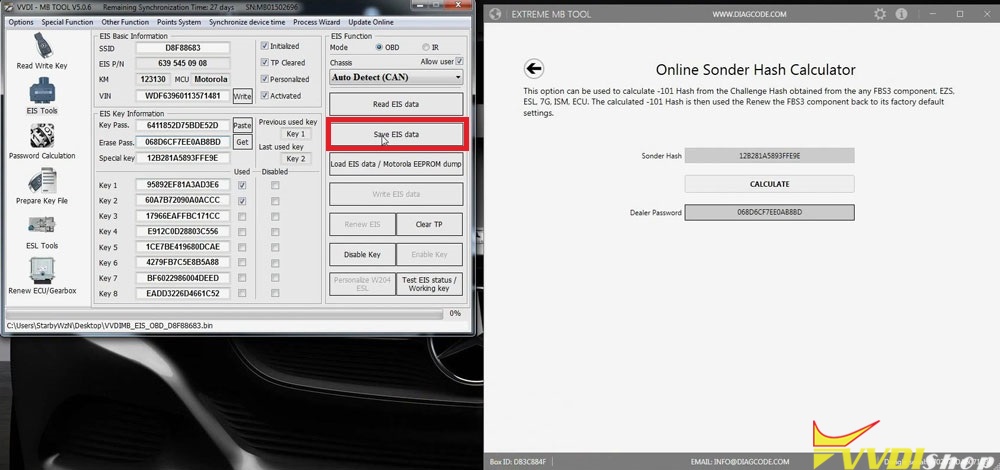This screenshot has width=1000, height=470.
Task: Select the OBD mode radio button
Action: click(379, 47)
